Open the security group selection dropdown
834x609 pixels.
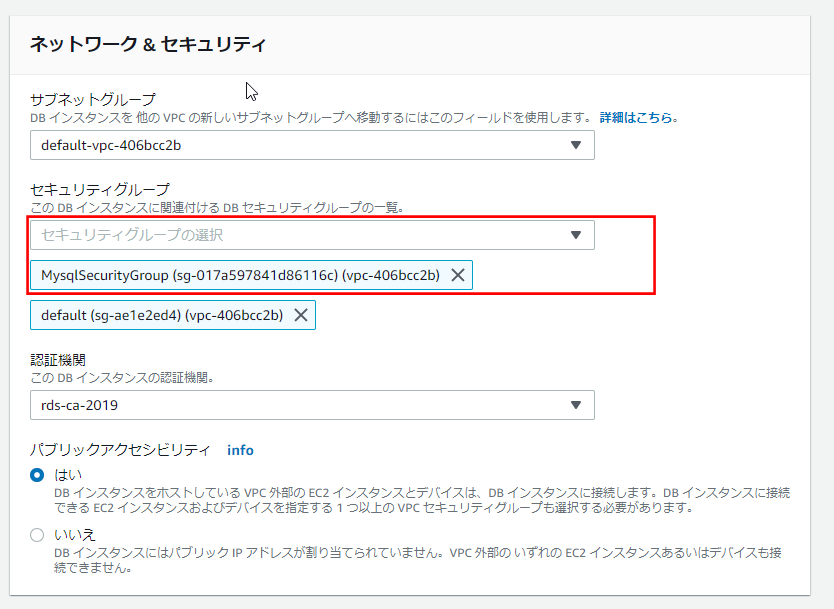pos(312,235)
